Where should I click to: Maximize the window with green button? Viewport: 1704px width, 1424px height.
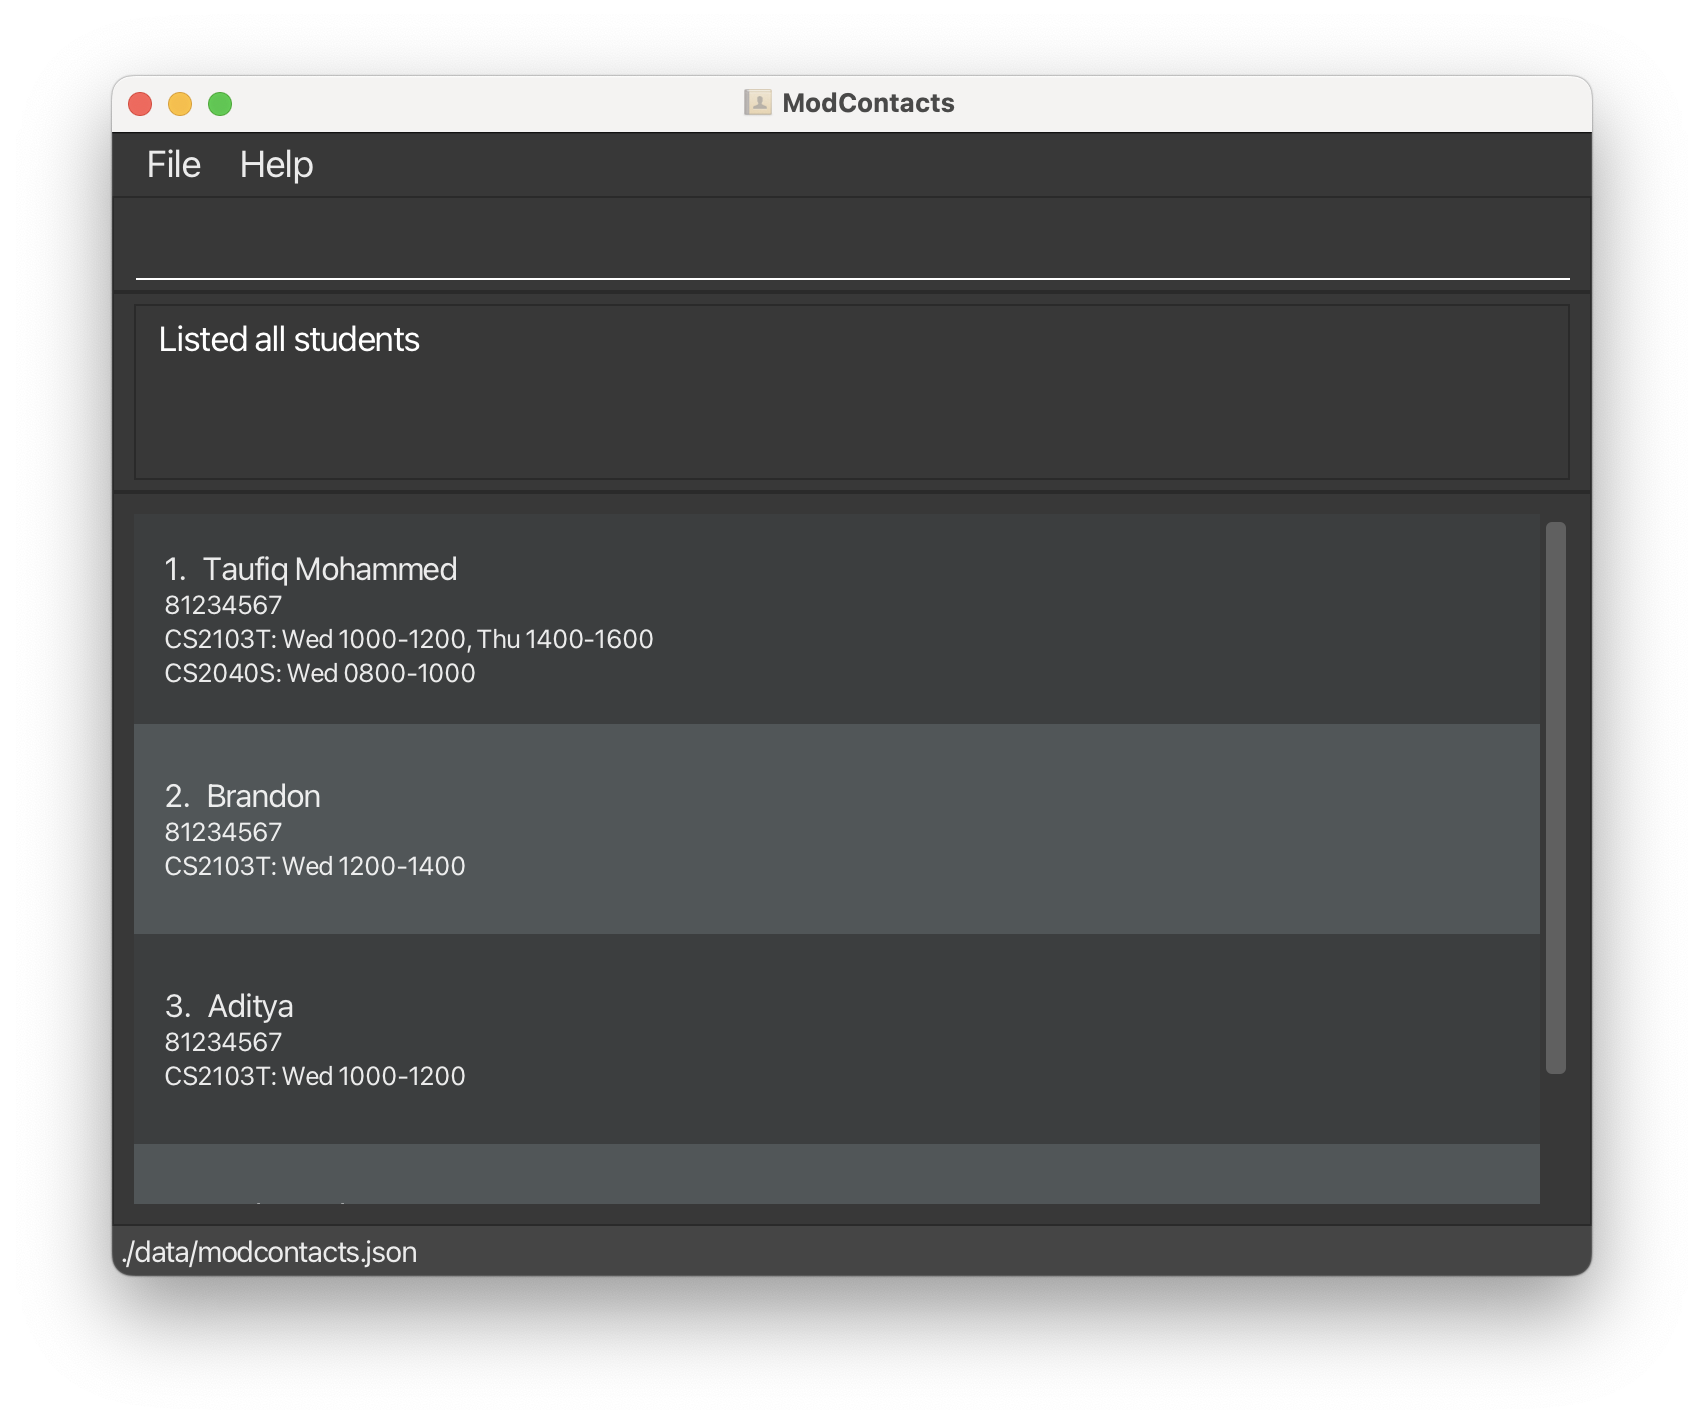220,104
